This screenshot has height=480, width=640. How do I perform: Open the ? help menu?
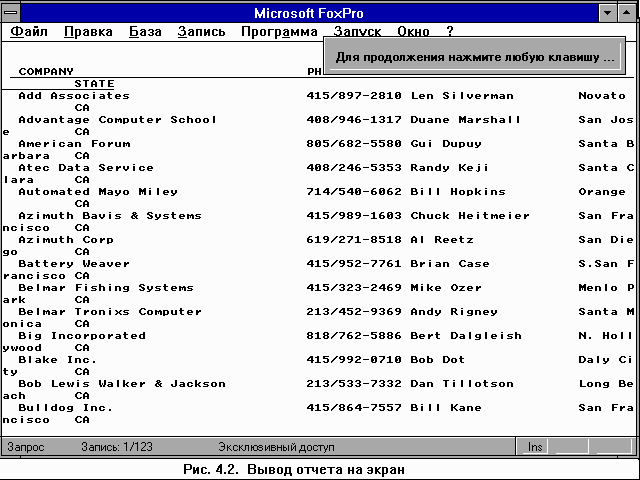point(450,32)
